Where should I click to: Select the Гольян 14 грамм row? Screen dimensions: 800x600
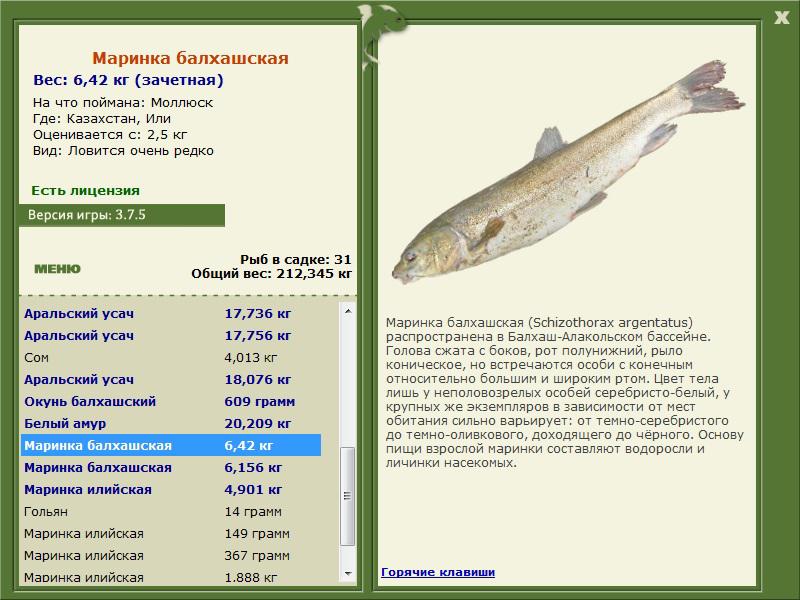171,511
